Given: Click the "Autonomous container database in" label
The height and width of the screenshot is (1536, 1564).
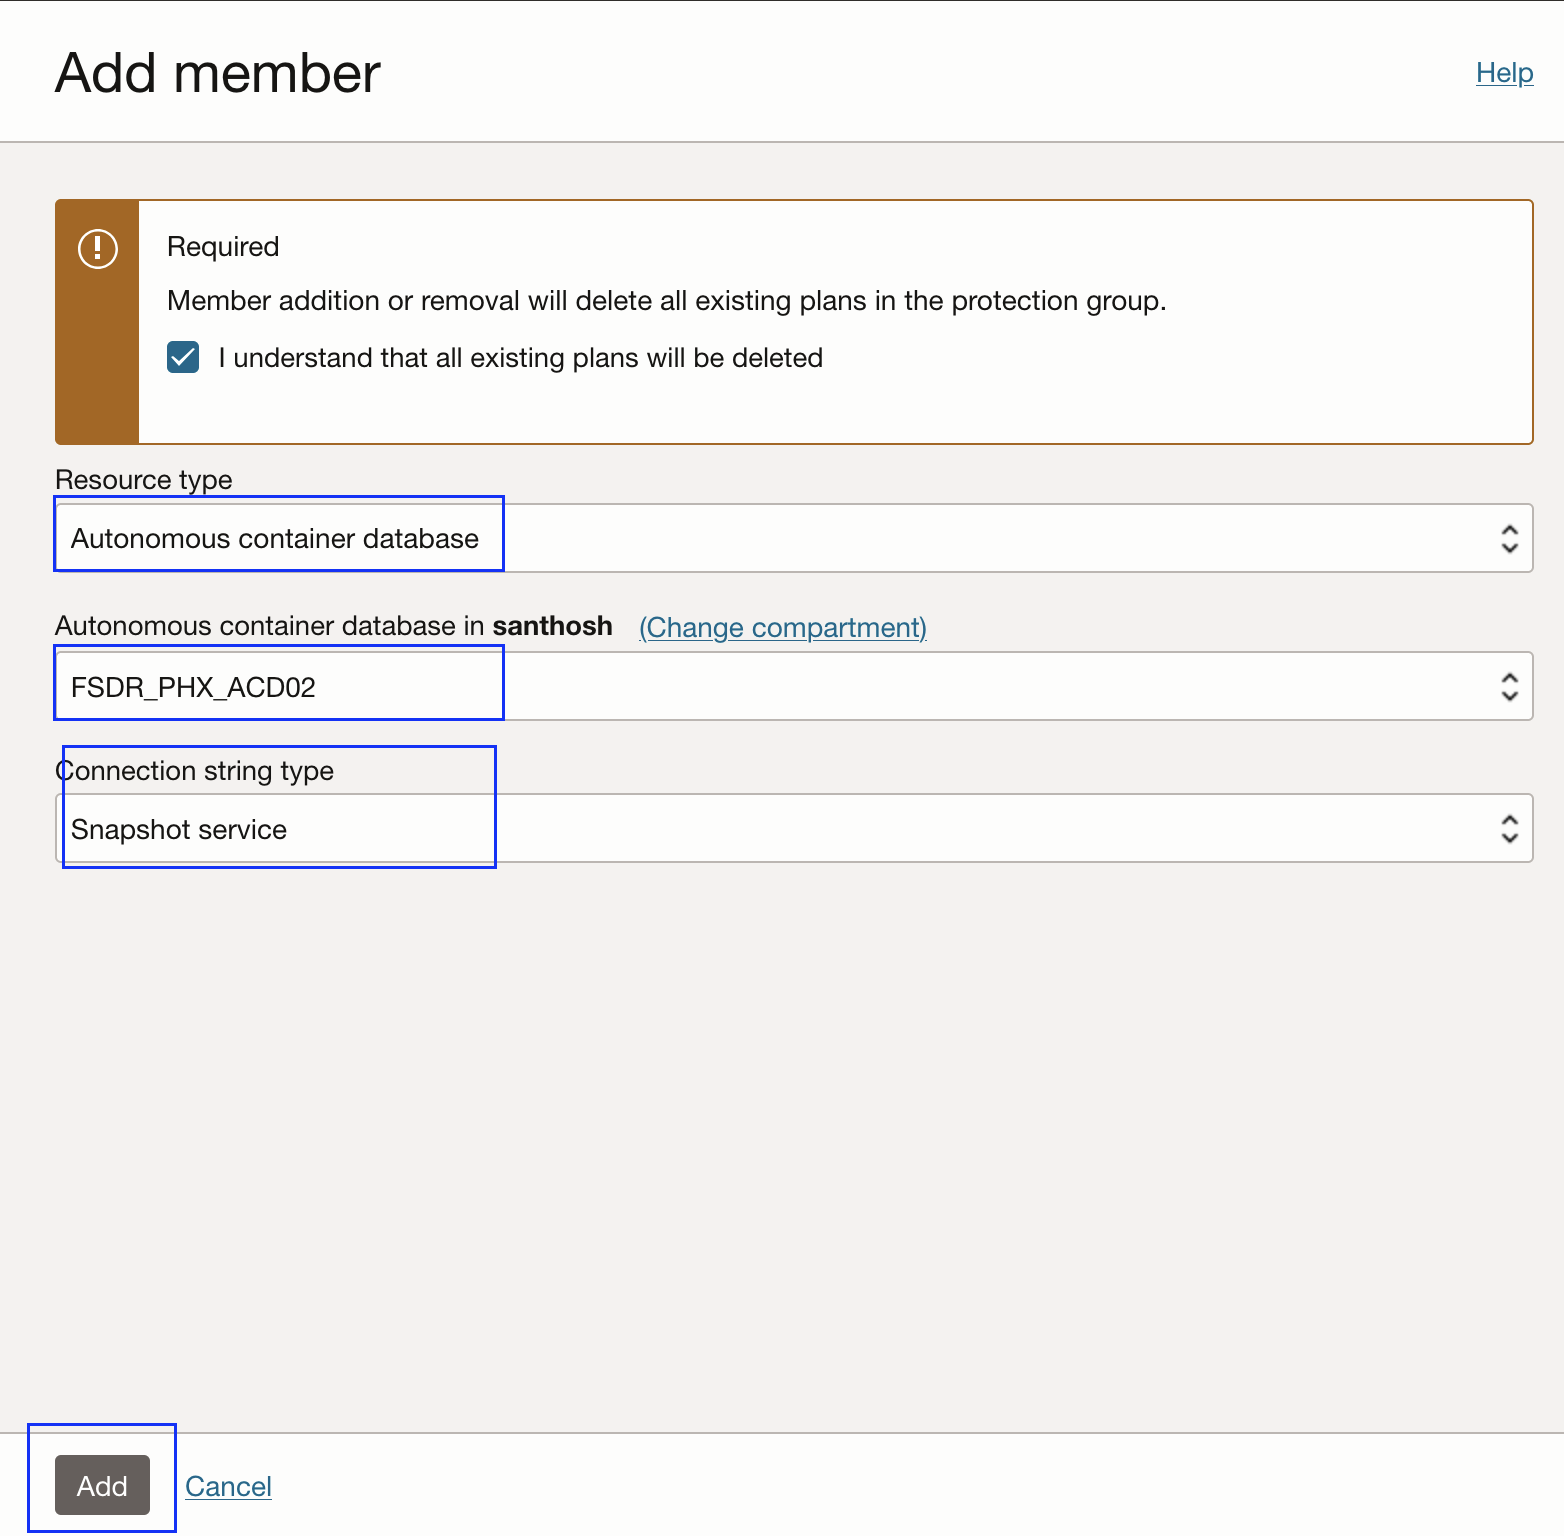Looking at the screenshot, I should (x=270, y=626).
